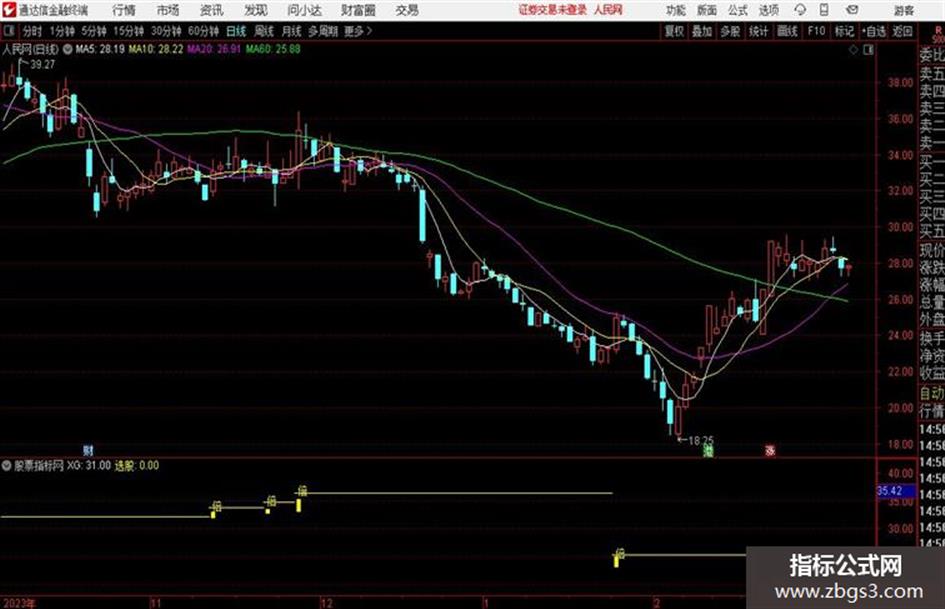Screen dimensions: 945x609
Task: Click the Tongdaxin logo icon
Action: [x=8, y=10]
